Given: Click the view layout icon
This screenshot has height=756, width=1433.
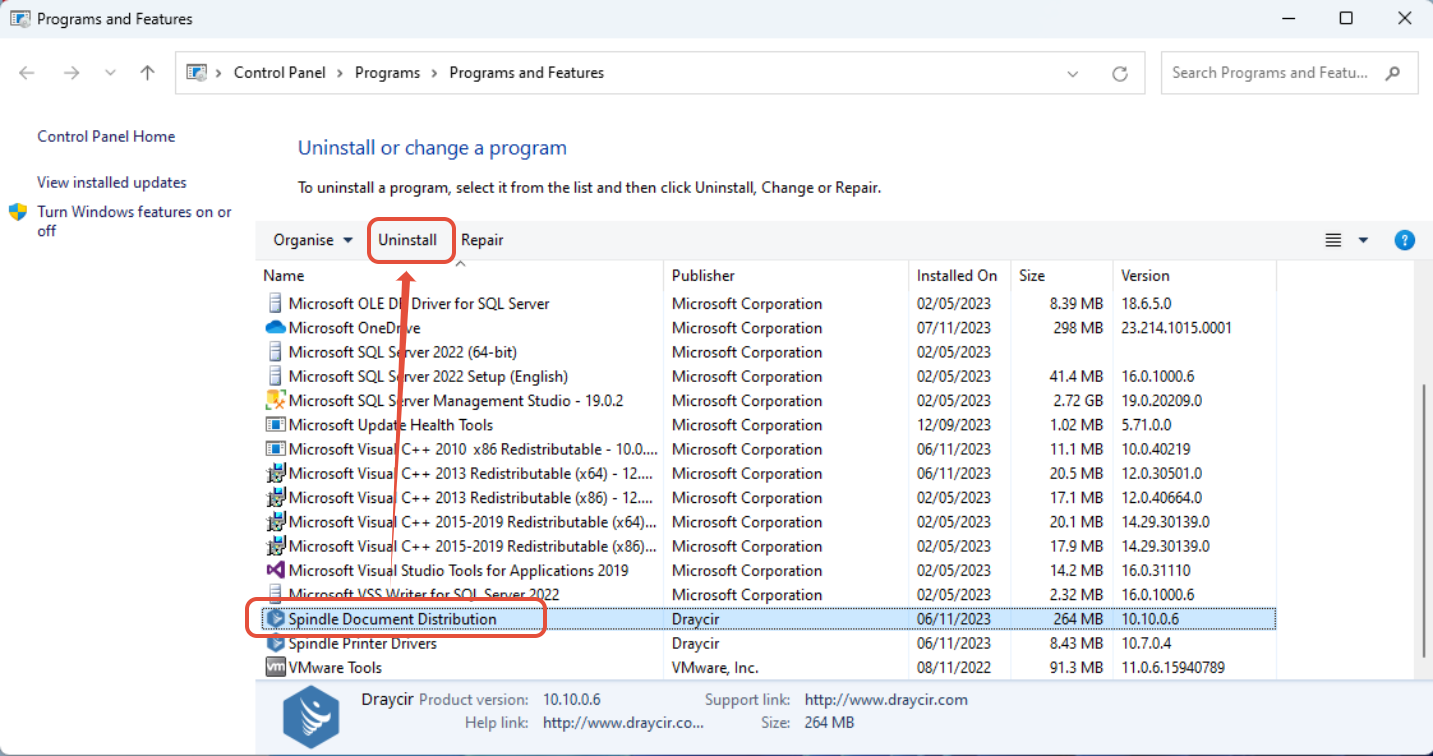Looking at the screenshot, I should tap(1332, 240).
